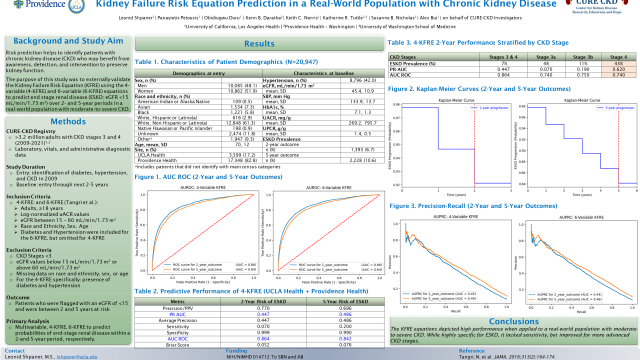This screenshot has width=640, height=360.
Task: Click the Outcome subheading in Methods
Action: click(x=18, y=298)
